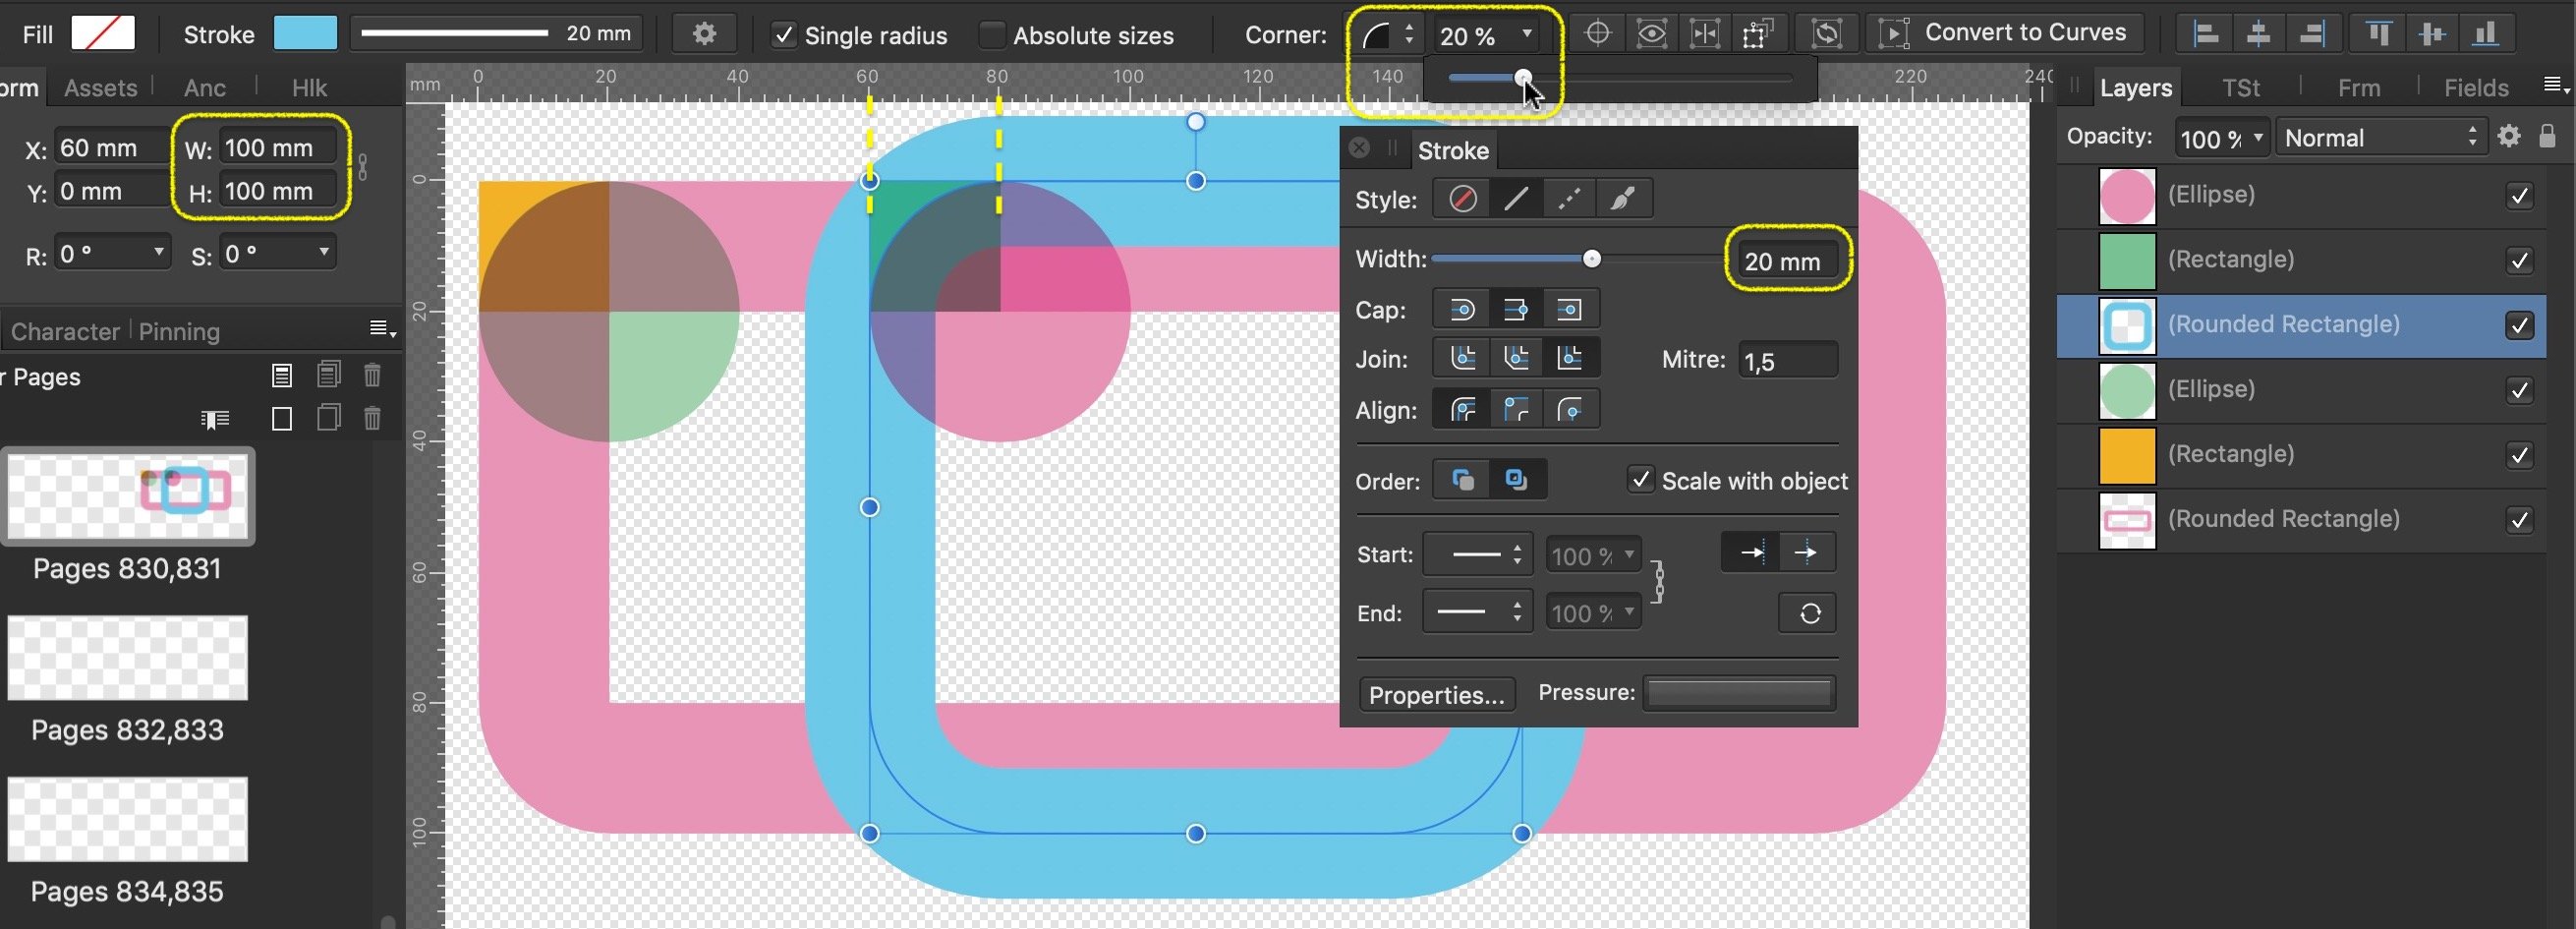The width and height of the screenshot is (2576, 929).
Task: Open the Layers panel options menu
Action: (x=2556, y=86)
